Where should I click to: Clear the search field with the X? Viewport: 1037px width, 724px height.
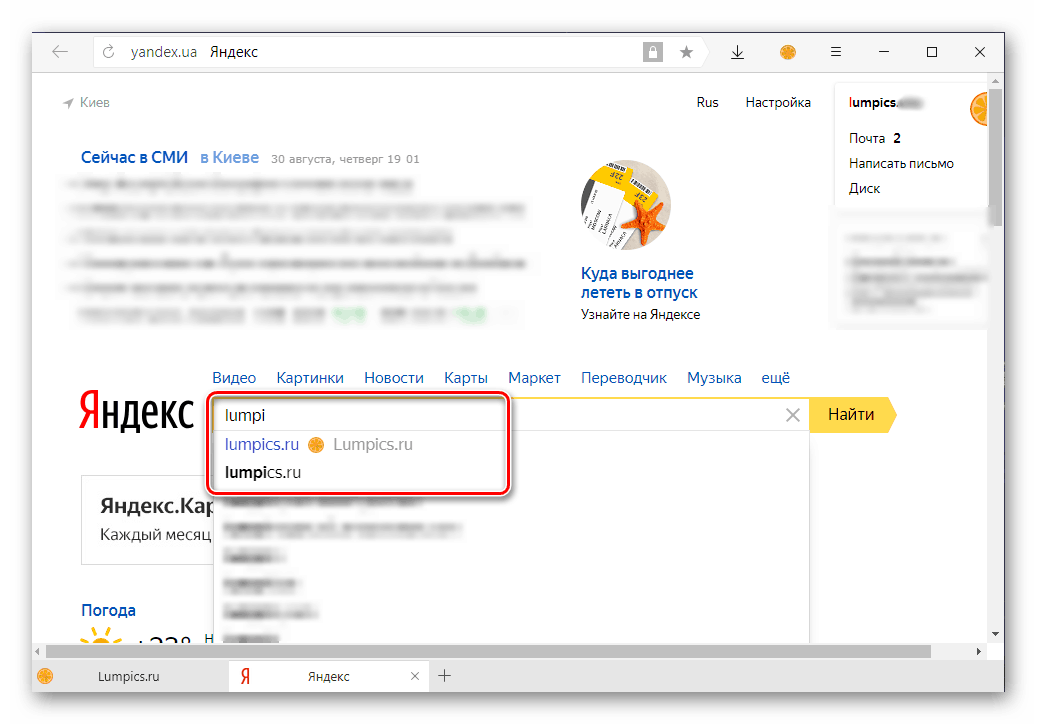[792, 415]
